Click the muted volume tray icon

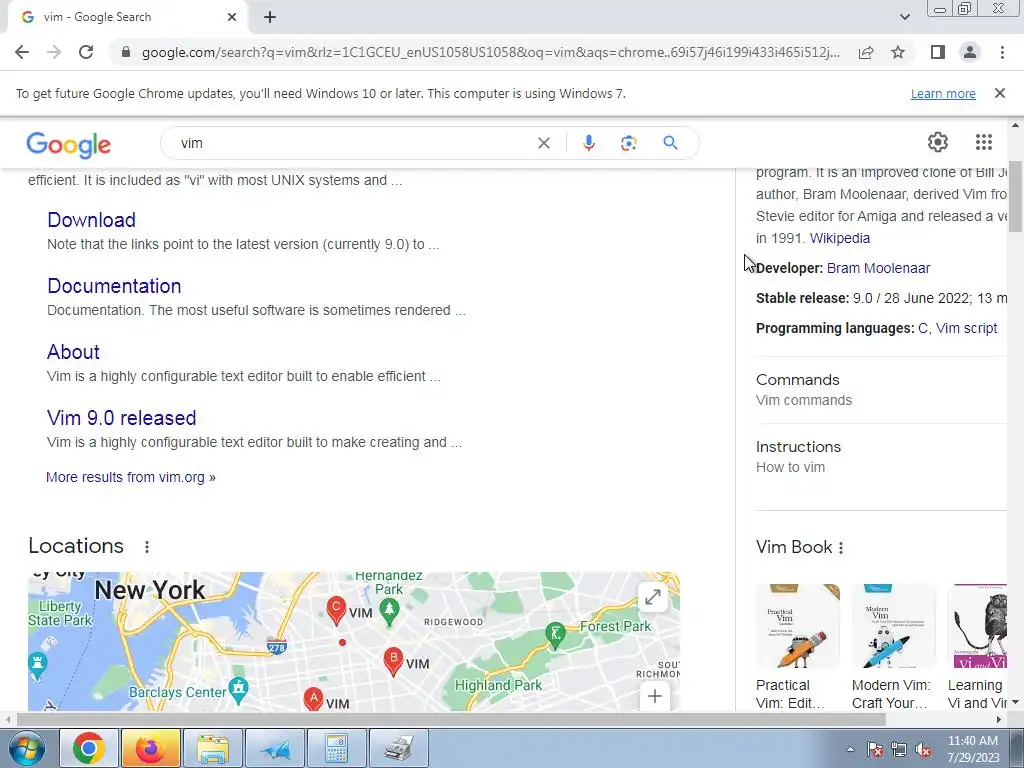pyautogui.click(x=923, y=749)
